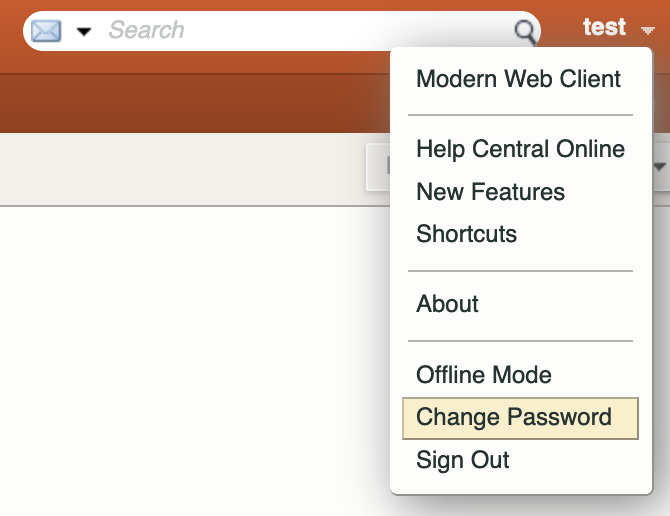Click the mail envelope search-type icon

click(x=46, y=31)
